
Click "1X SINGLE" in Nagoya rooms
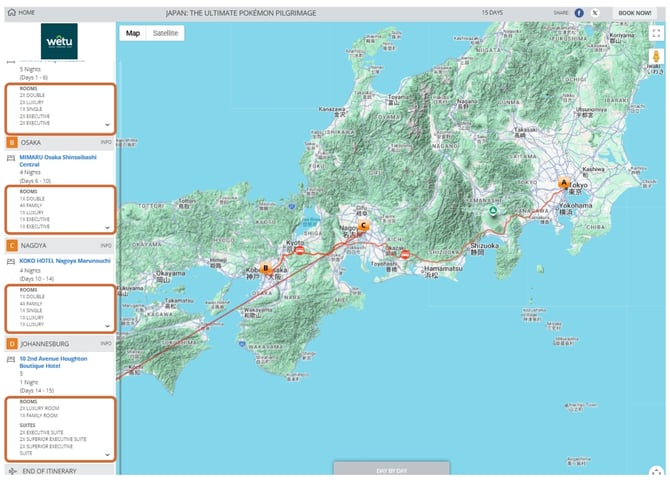pyautogui.click(x=31, y=311)
